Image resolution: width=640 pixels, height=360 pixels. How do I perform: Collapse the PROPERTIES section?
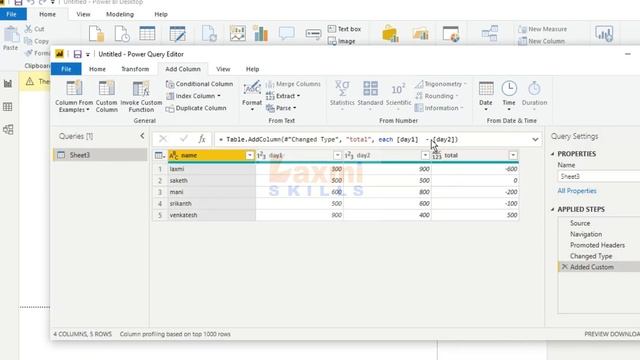click(552, 154)
